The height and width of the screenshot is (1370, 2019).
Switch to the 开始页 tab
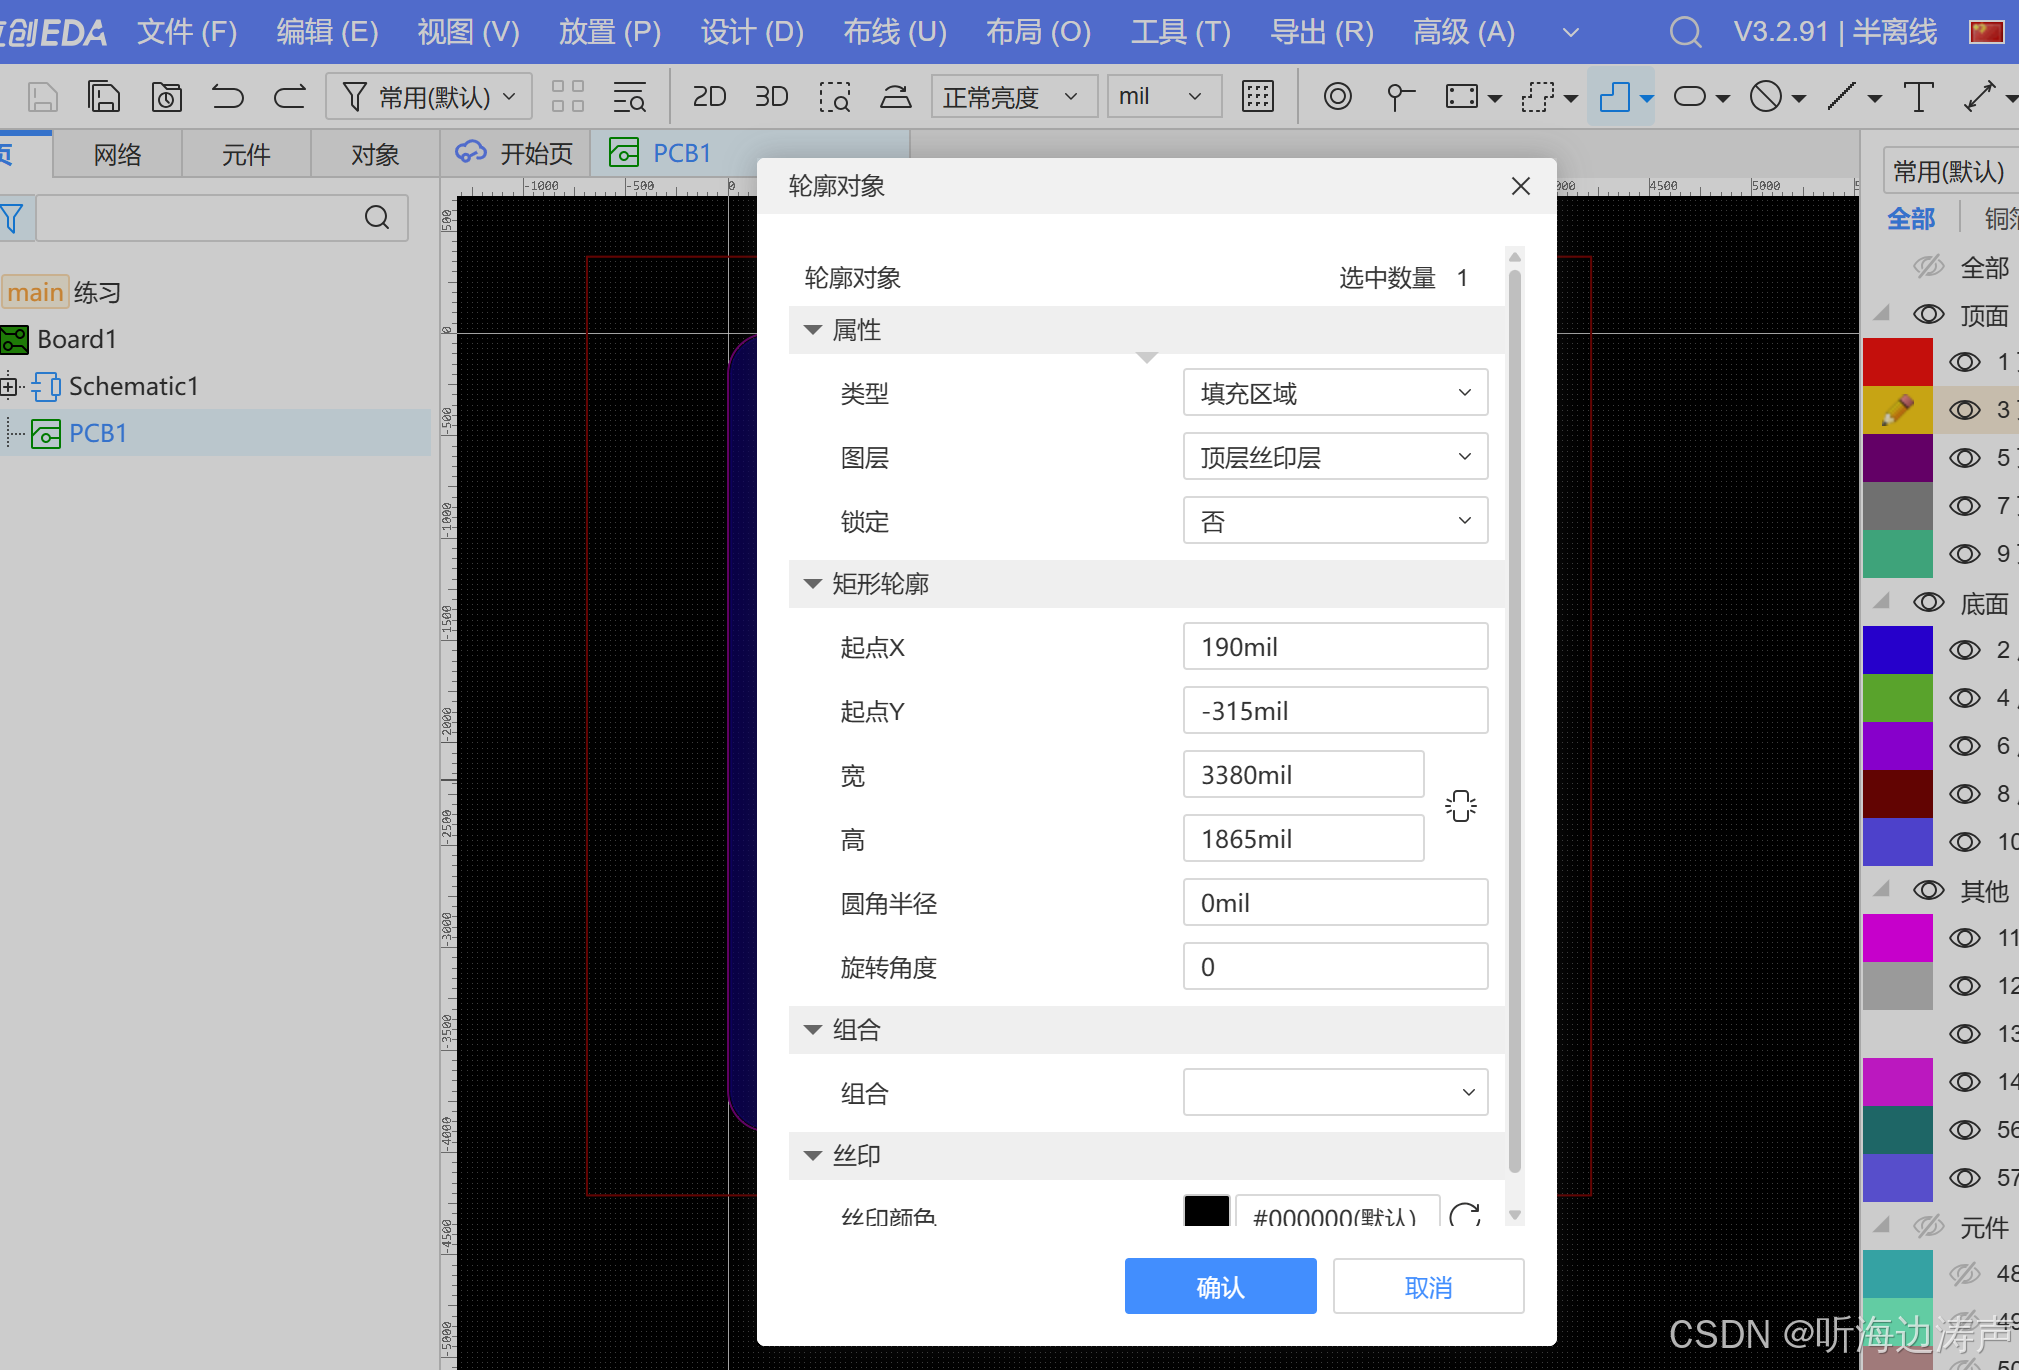pyautogui.click(x=515, y=153)
